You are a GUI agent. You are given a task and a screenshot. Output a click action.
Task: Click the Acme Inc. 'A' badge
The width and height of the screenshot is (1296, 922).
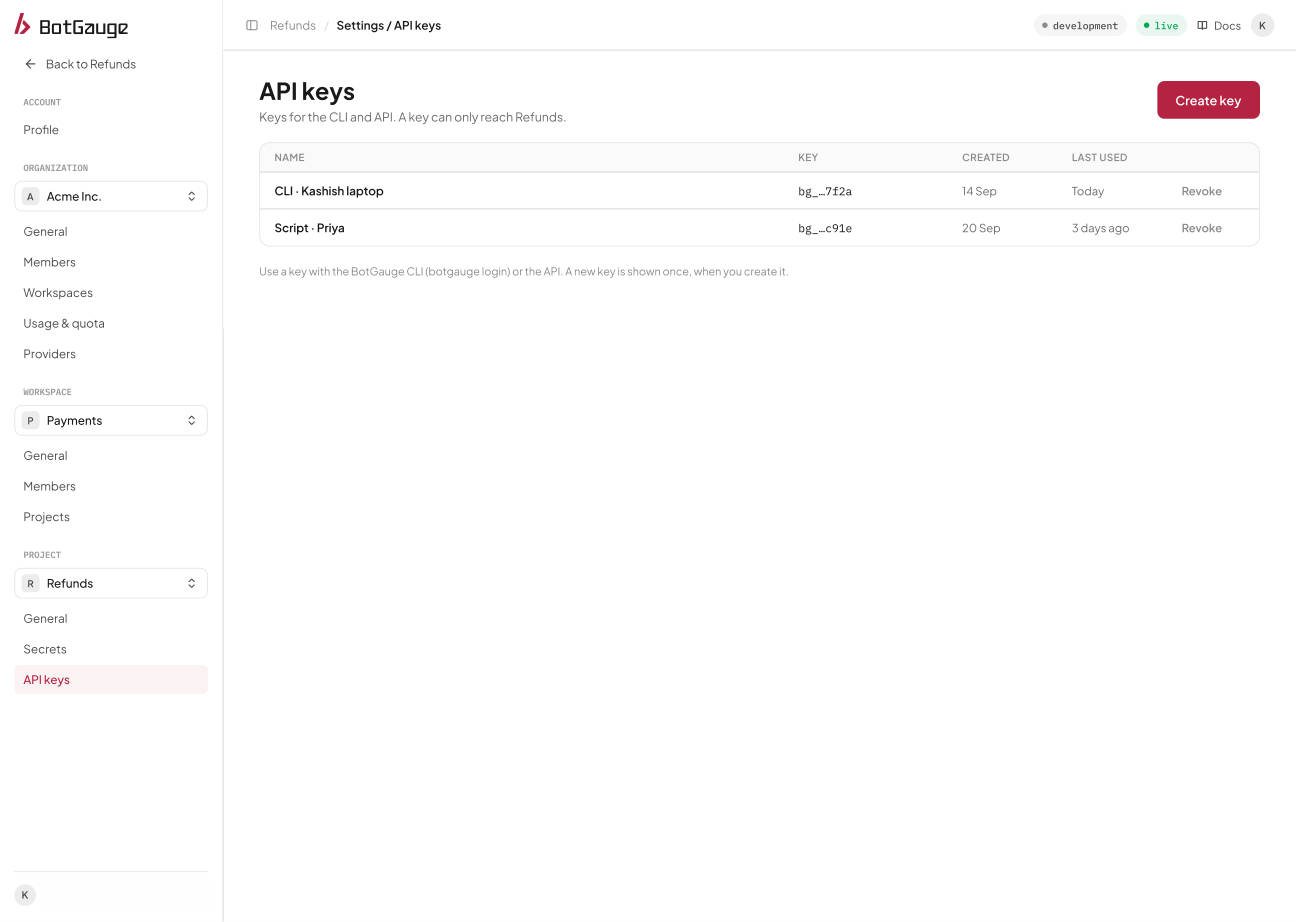tap(30, 196)
